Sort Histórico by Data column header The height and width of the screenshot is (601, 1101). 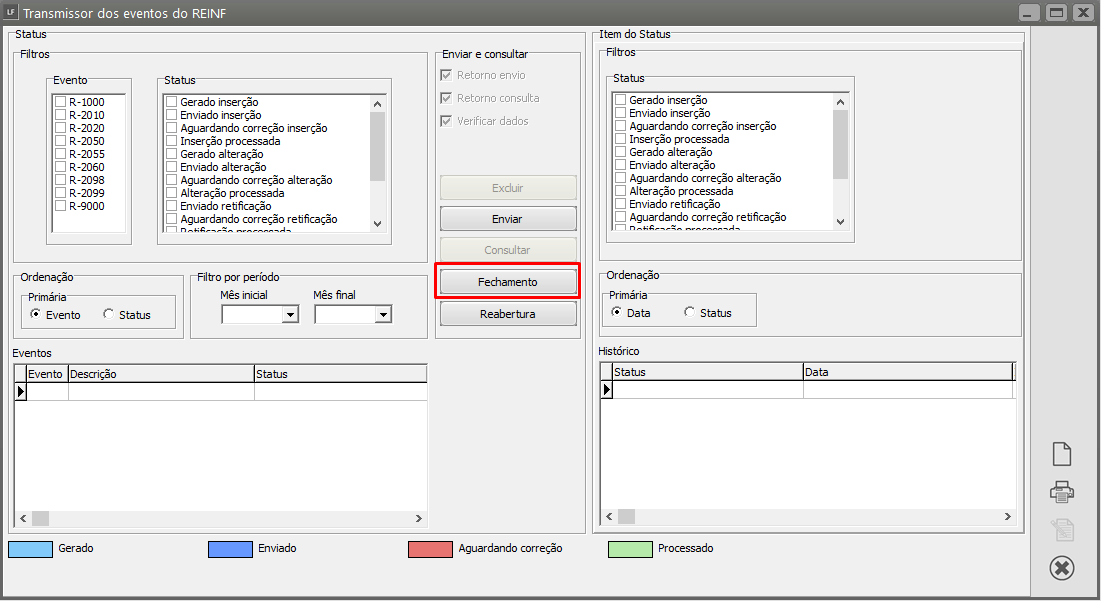click(x=906, y=372)
